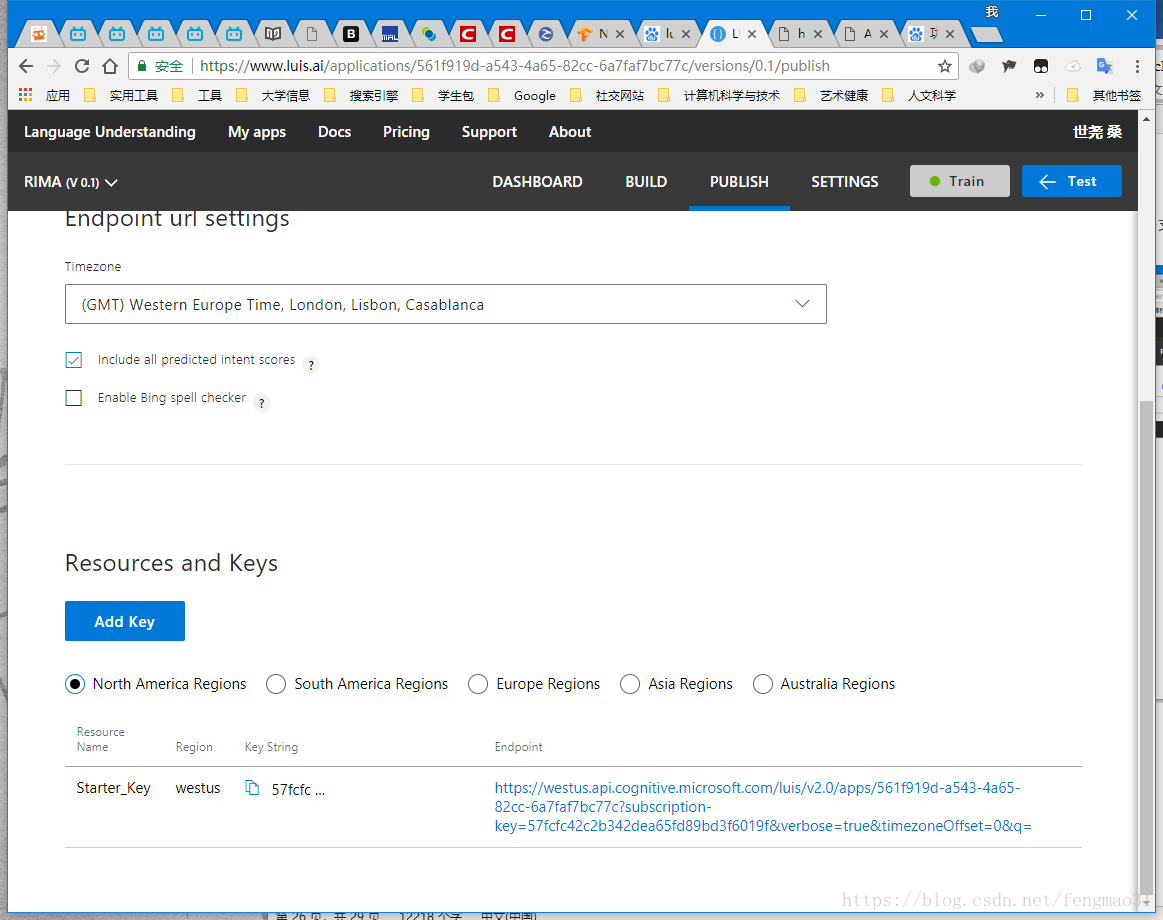The height and width of the screenshot is (920, 1163).
Task: Open Docs in the top navigation
Action: 335,132
